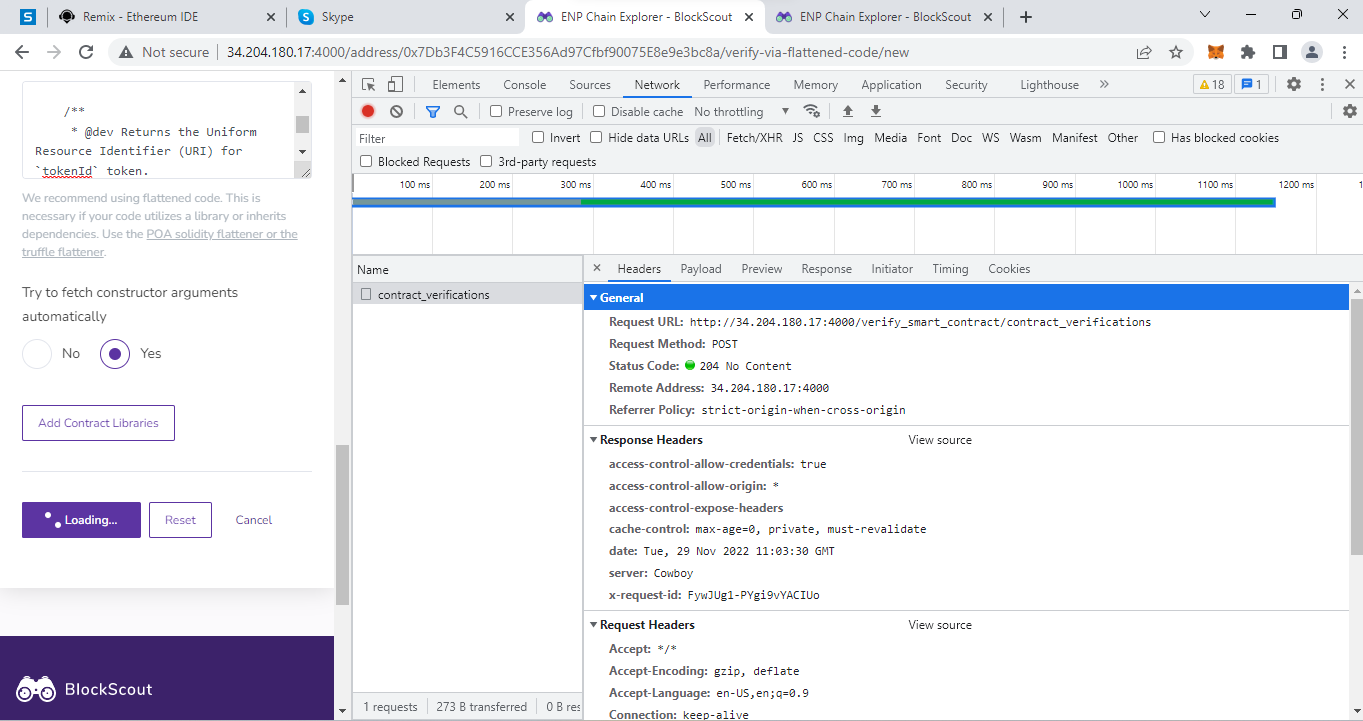Viewport: 1363px width, 721px height.
Task: Toggle the device emulation icon
Action: click(394, 84)
